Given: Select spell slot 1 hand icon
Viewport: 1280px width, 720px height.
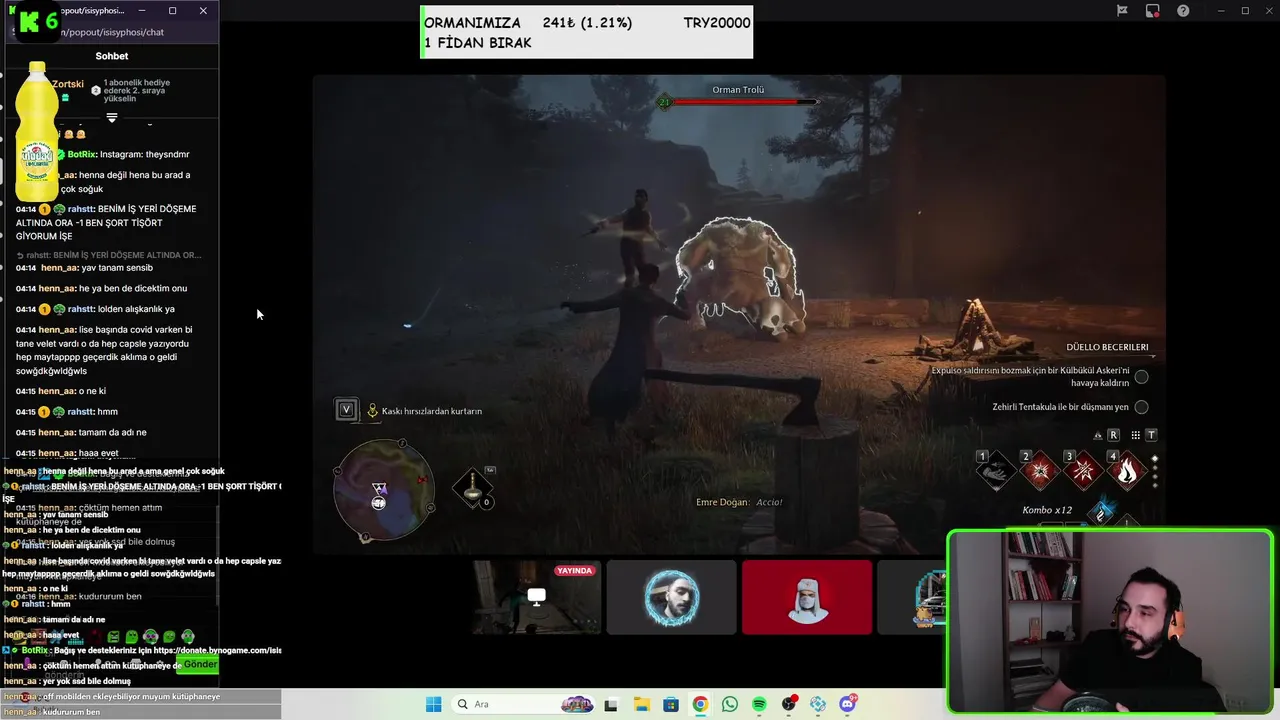Looking at the screenshot, I should [x=996, y=470].
